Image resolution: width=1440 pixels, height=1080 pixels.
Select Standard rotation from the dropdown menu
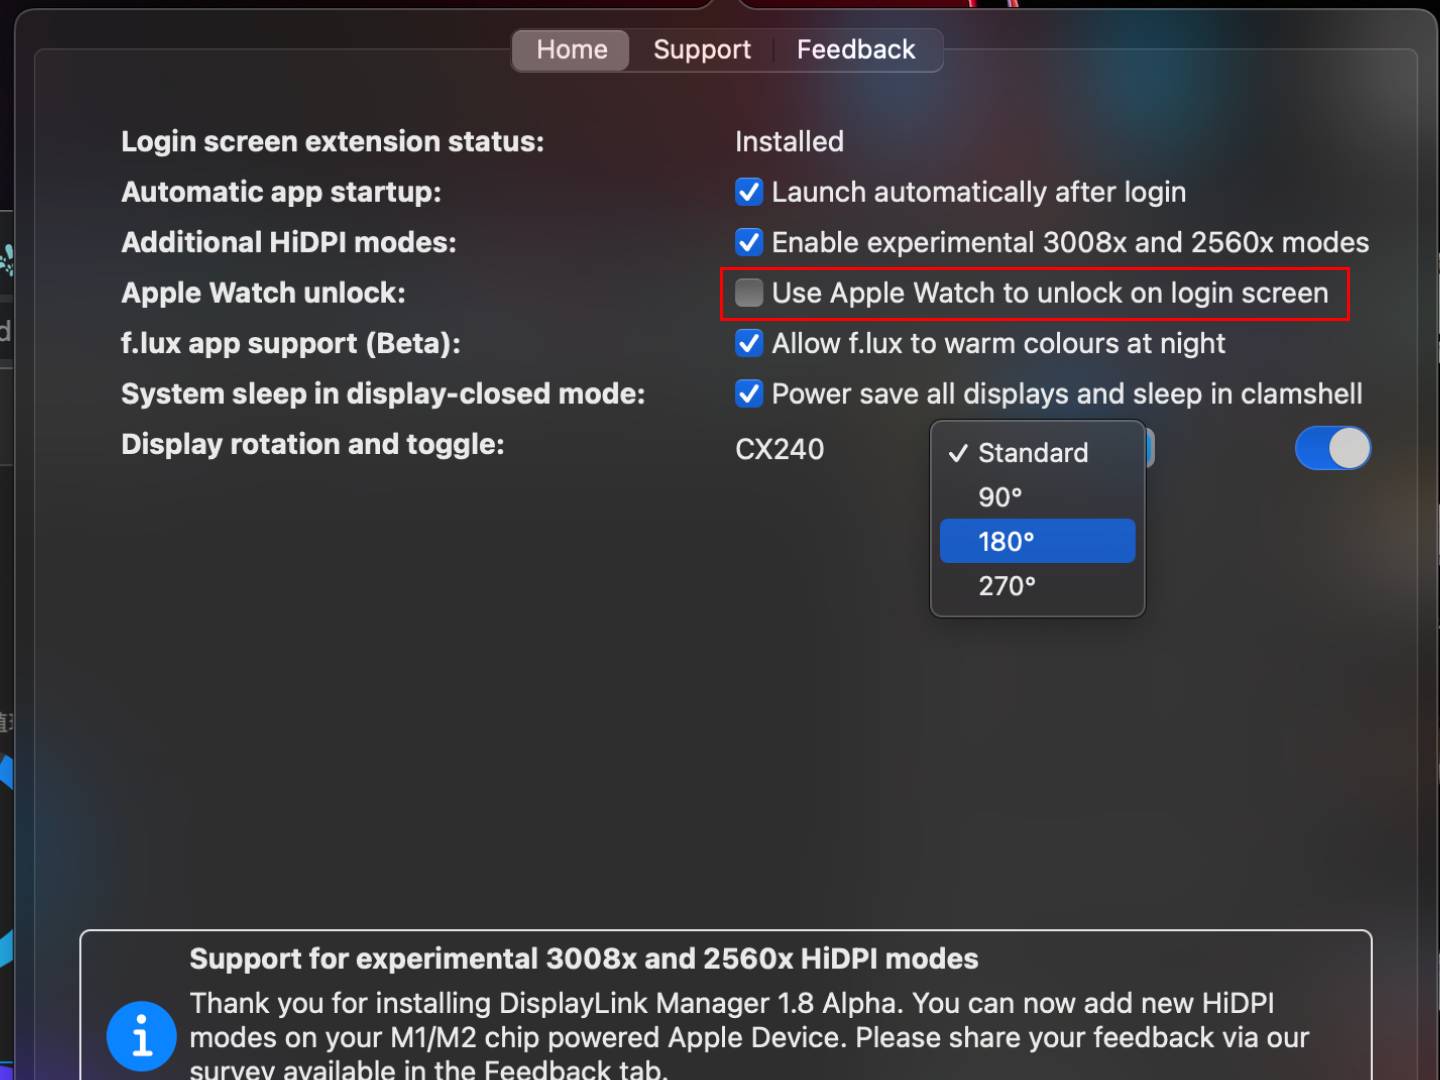pos(1033,453)
